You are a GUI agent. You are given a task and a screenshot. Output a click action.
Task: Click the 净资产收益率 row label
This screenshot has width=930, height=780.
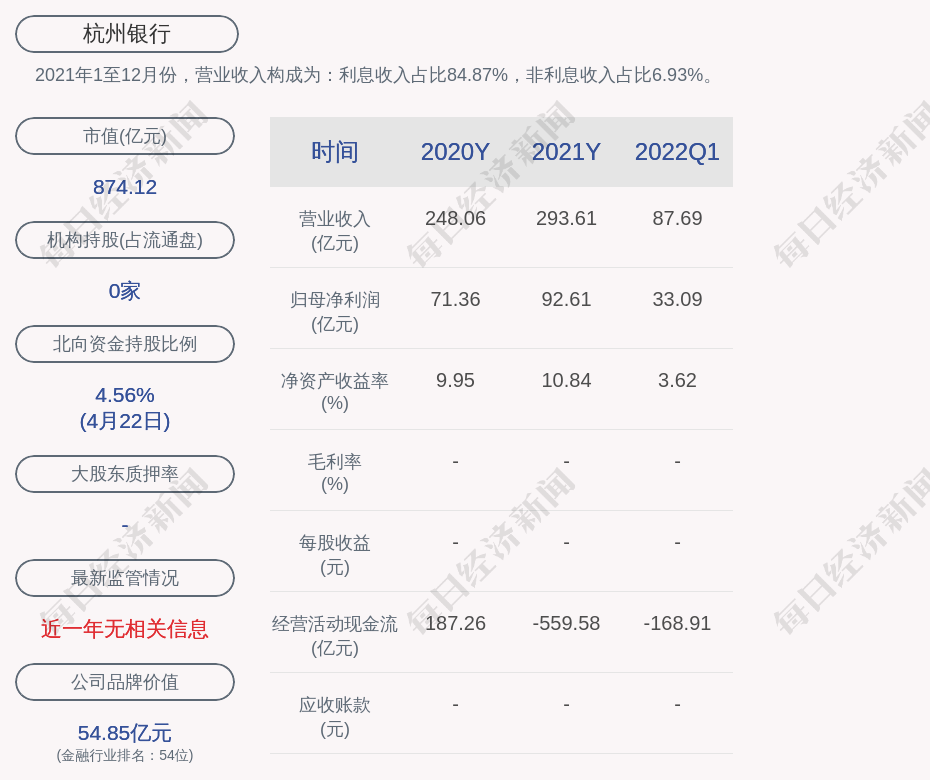point(335,392)
